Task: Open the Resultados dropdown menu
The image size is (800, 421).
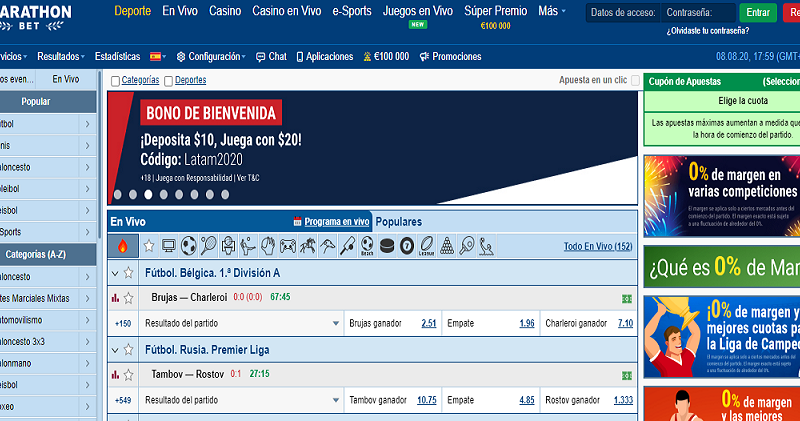Action: [x=61, y=57]
